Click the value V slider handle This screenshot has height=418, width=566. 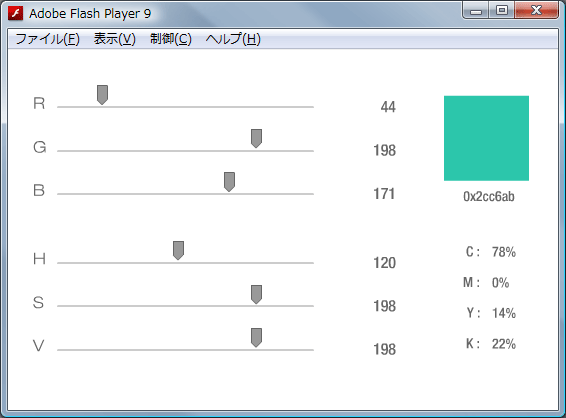coord(256,338)
